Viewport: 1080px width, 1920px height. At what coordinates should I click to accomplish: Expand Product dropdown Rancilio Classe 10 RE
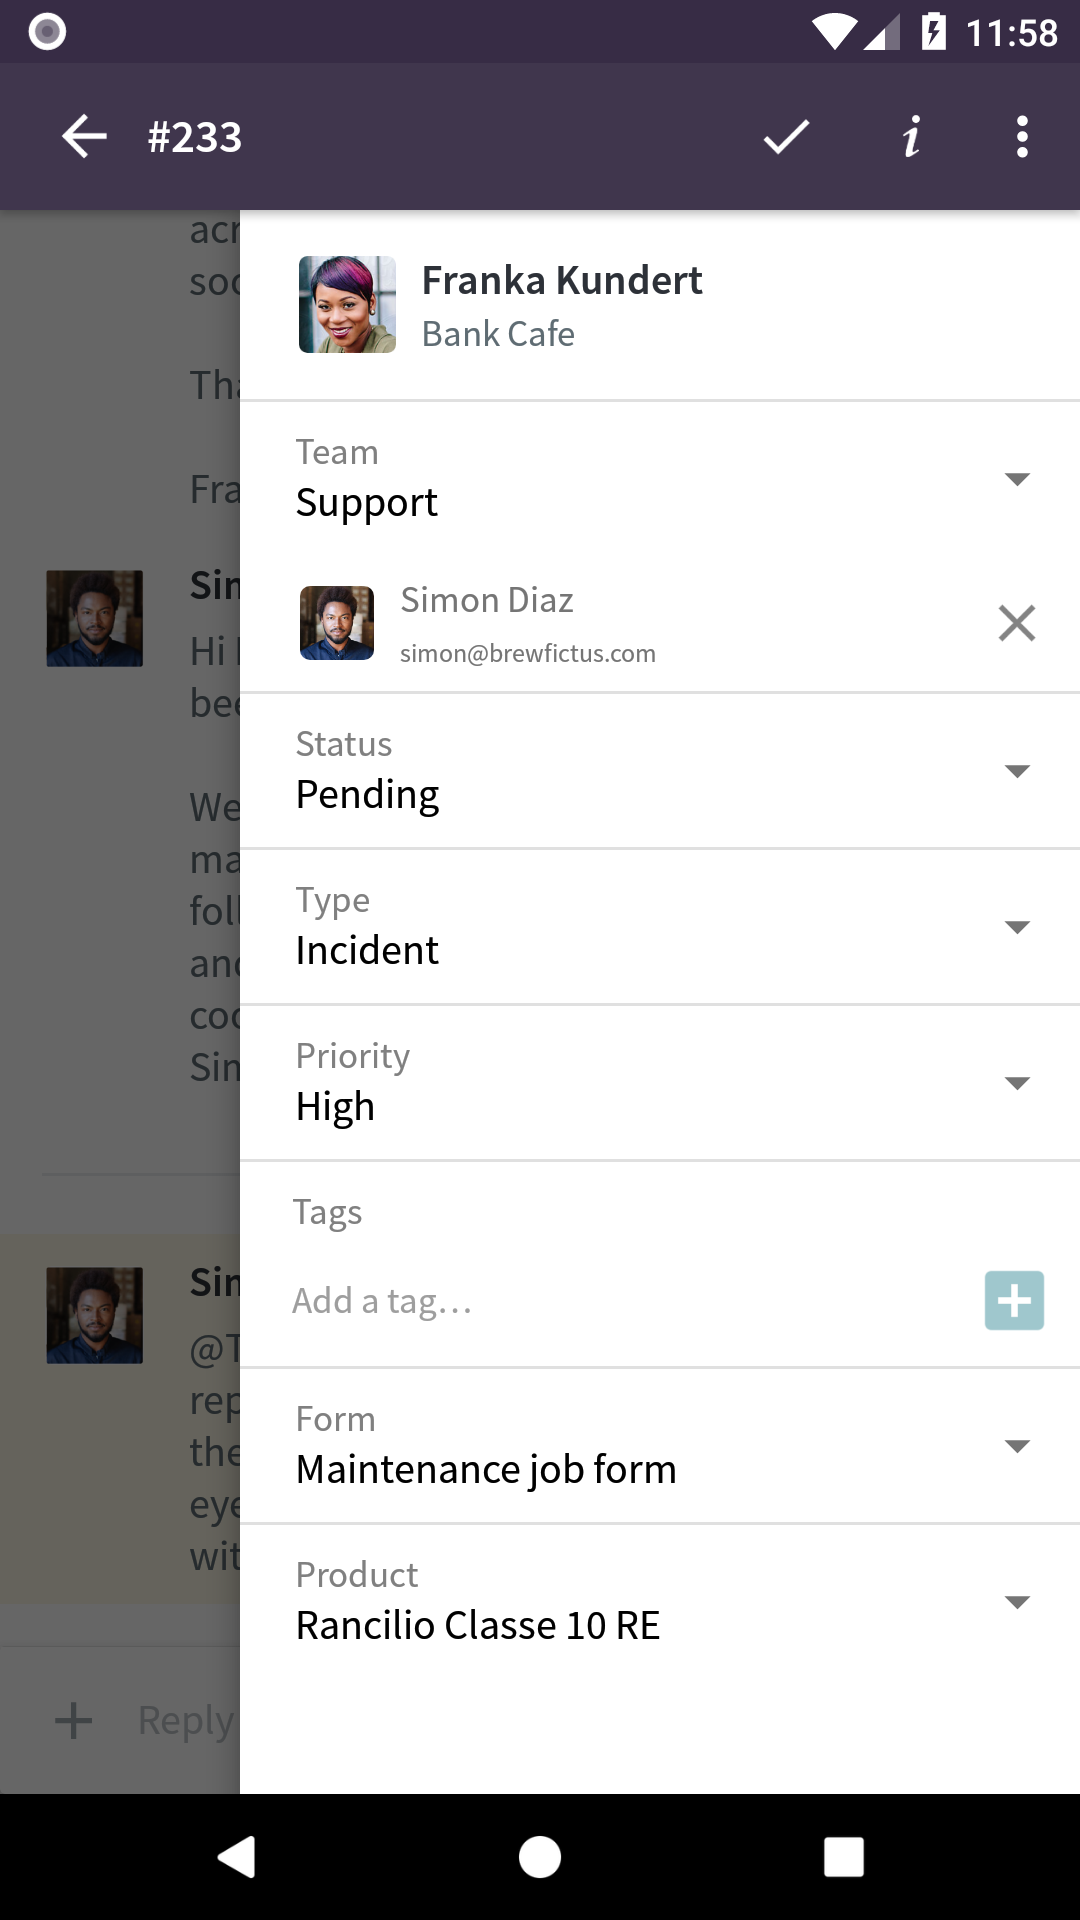tap(660, 1602)
